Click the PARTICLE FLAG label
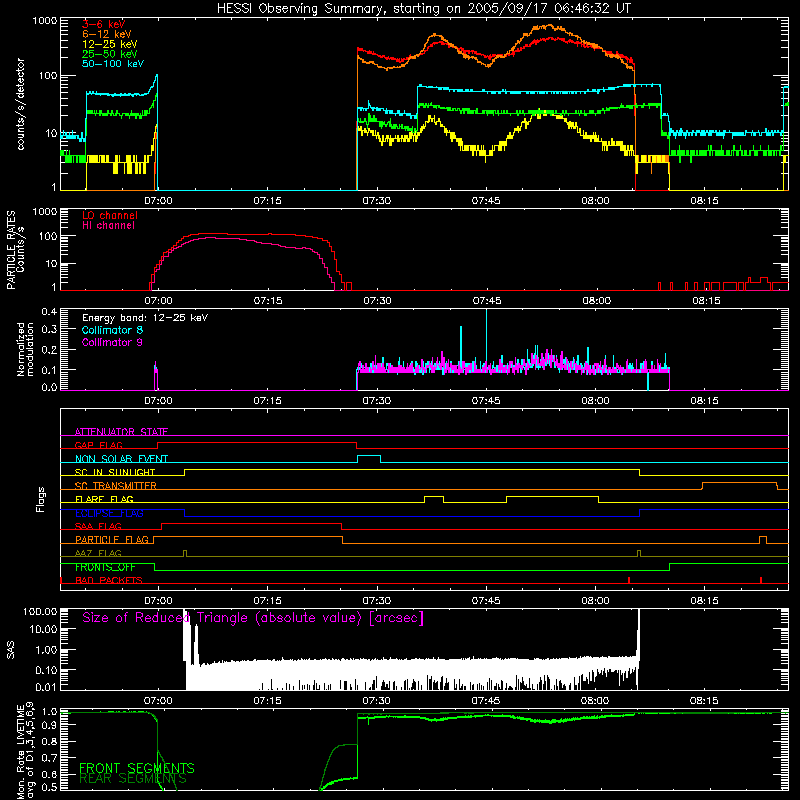Image resolution: width=800 pixels, height=800 pixels. pos(112,539)
